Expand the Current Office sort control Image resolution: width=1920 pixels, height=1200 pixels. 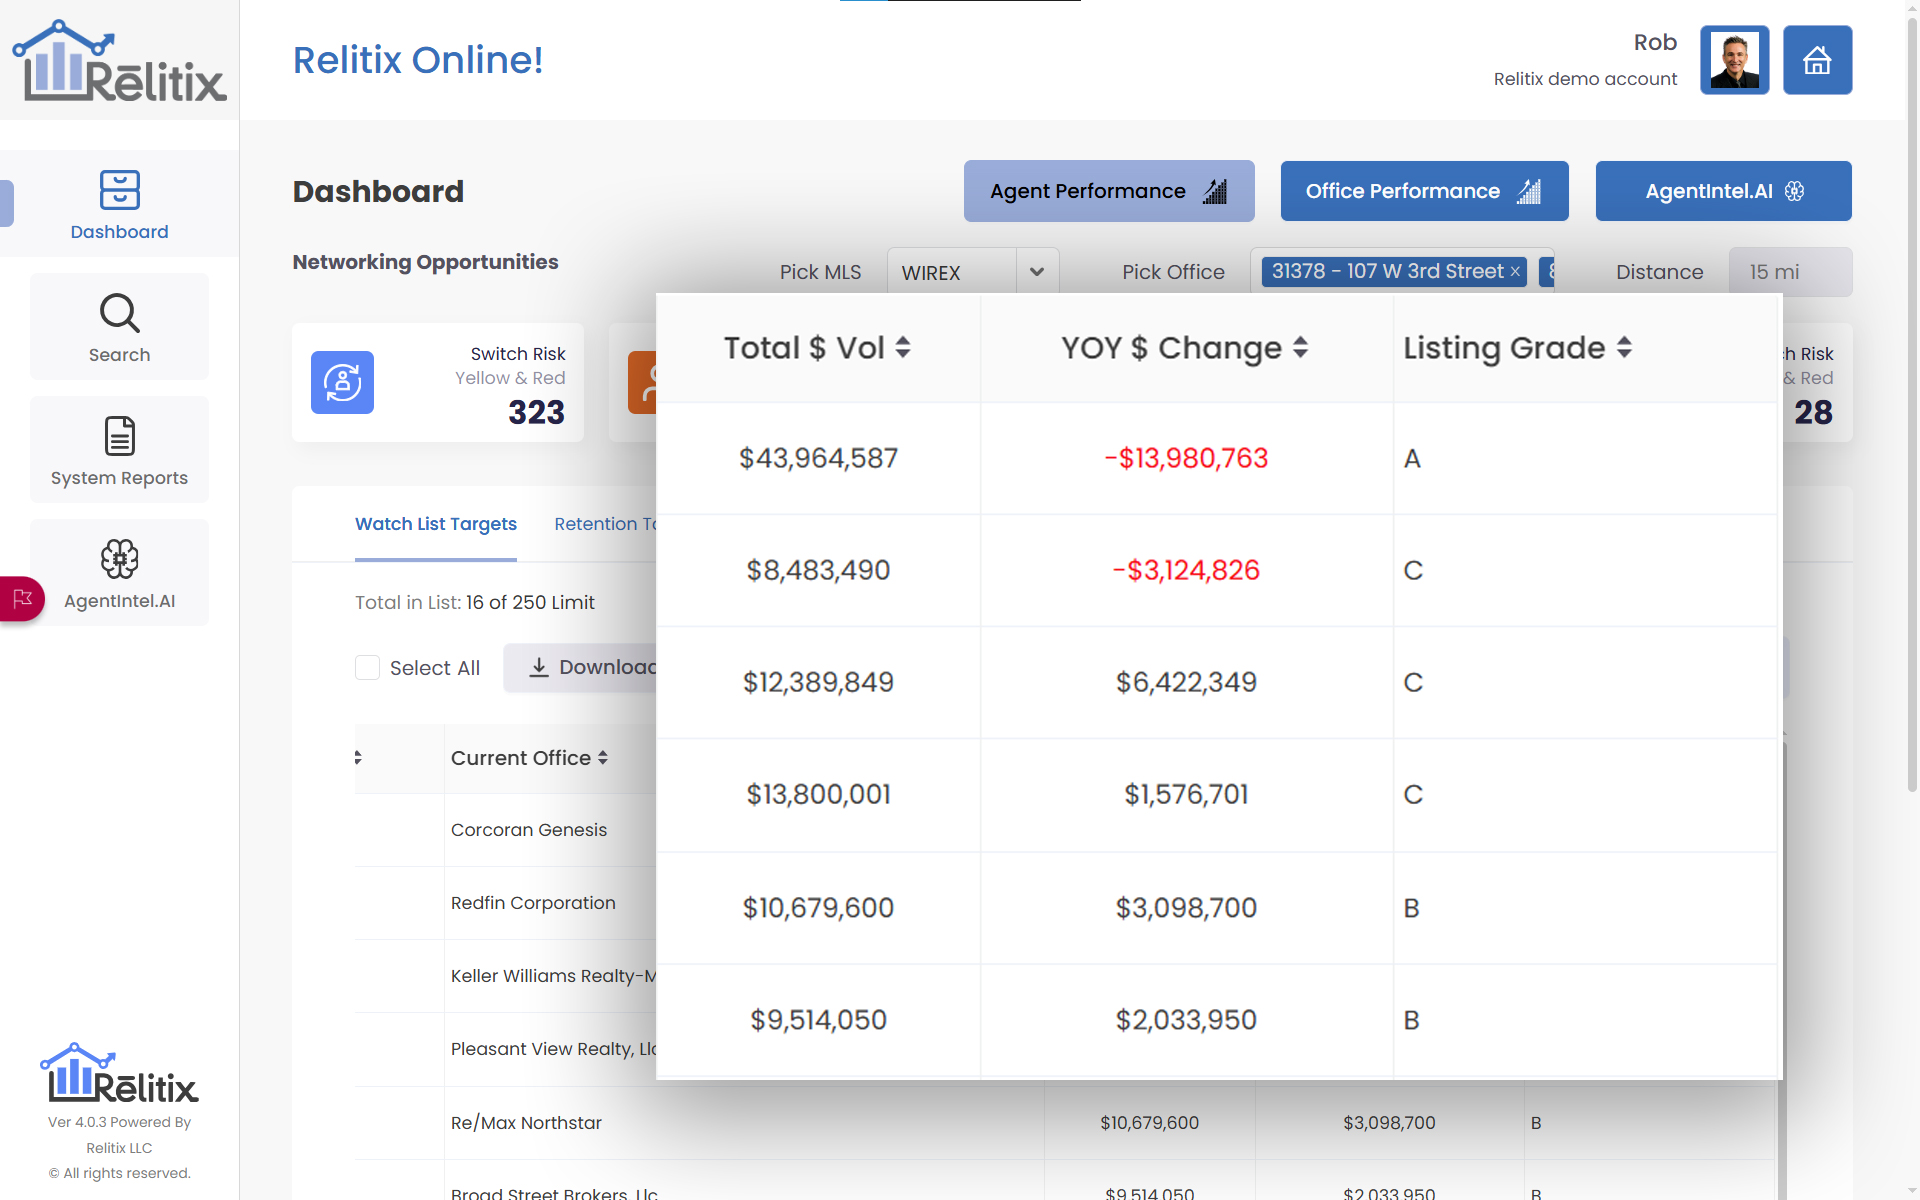click(x=604, y=758)
